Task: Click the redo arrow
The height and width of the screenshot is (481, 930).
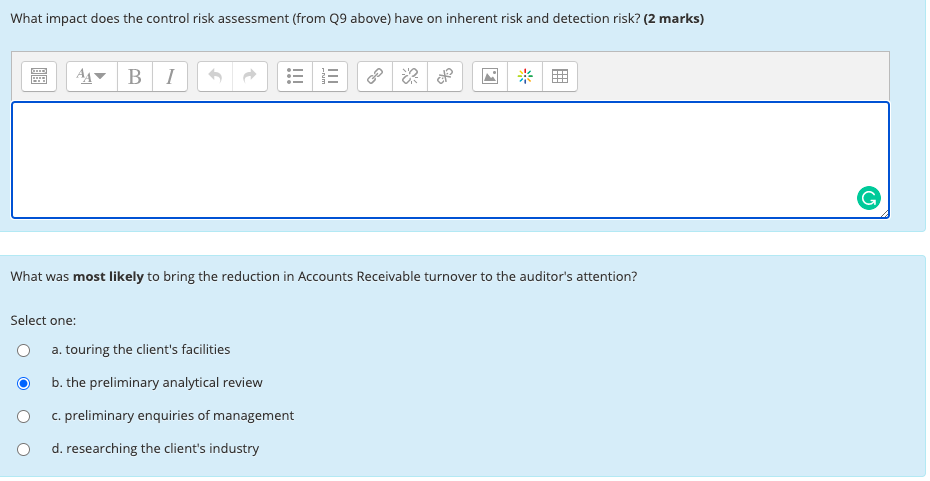Action: click(x=250, y=77)
